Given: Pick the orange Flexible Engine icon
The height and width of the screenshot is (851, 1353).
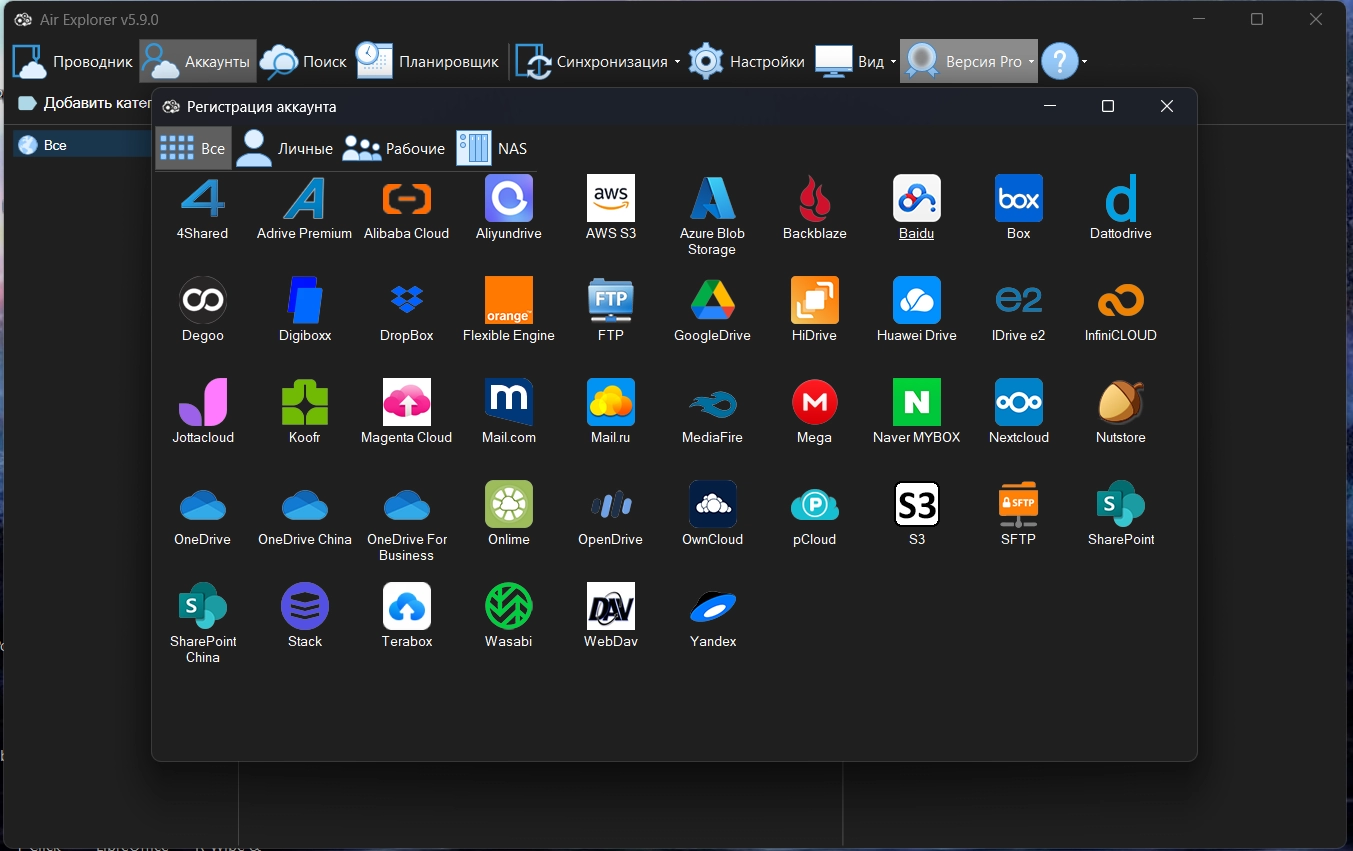Looking at the screenshot, I should click(509, 300).
